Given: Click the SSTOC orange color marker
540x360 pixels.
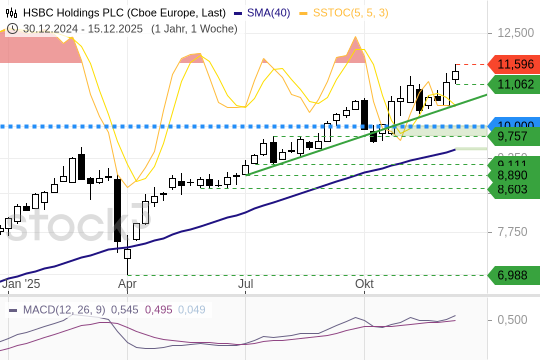Looking at the screenshot, I should [303, 14].
